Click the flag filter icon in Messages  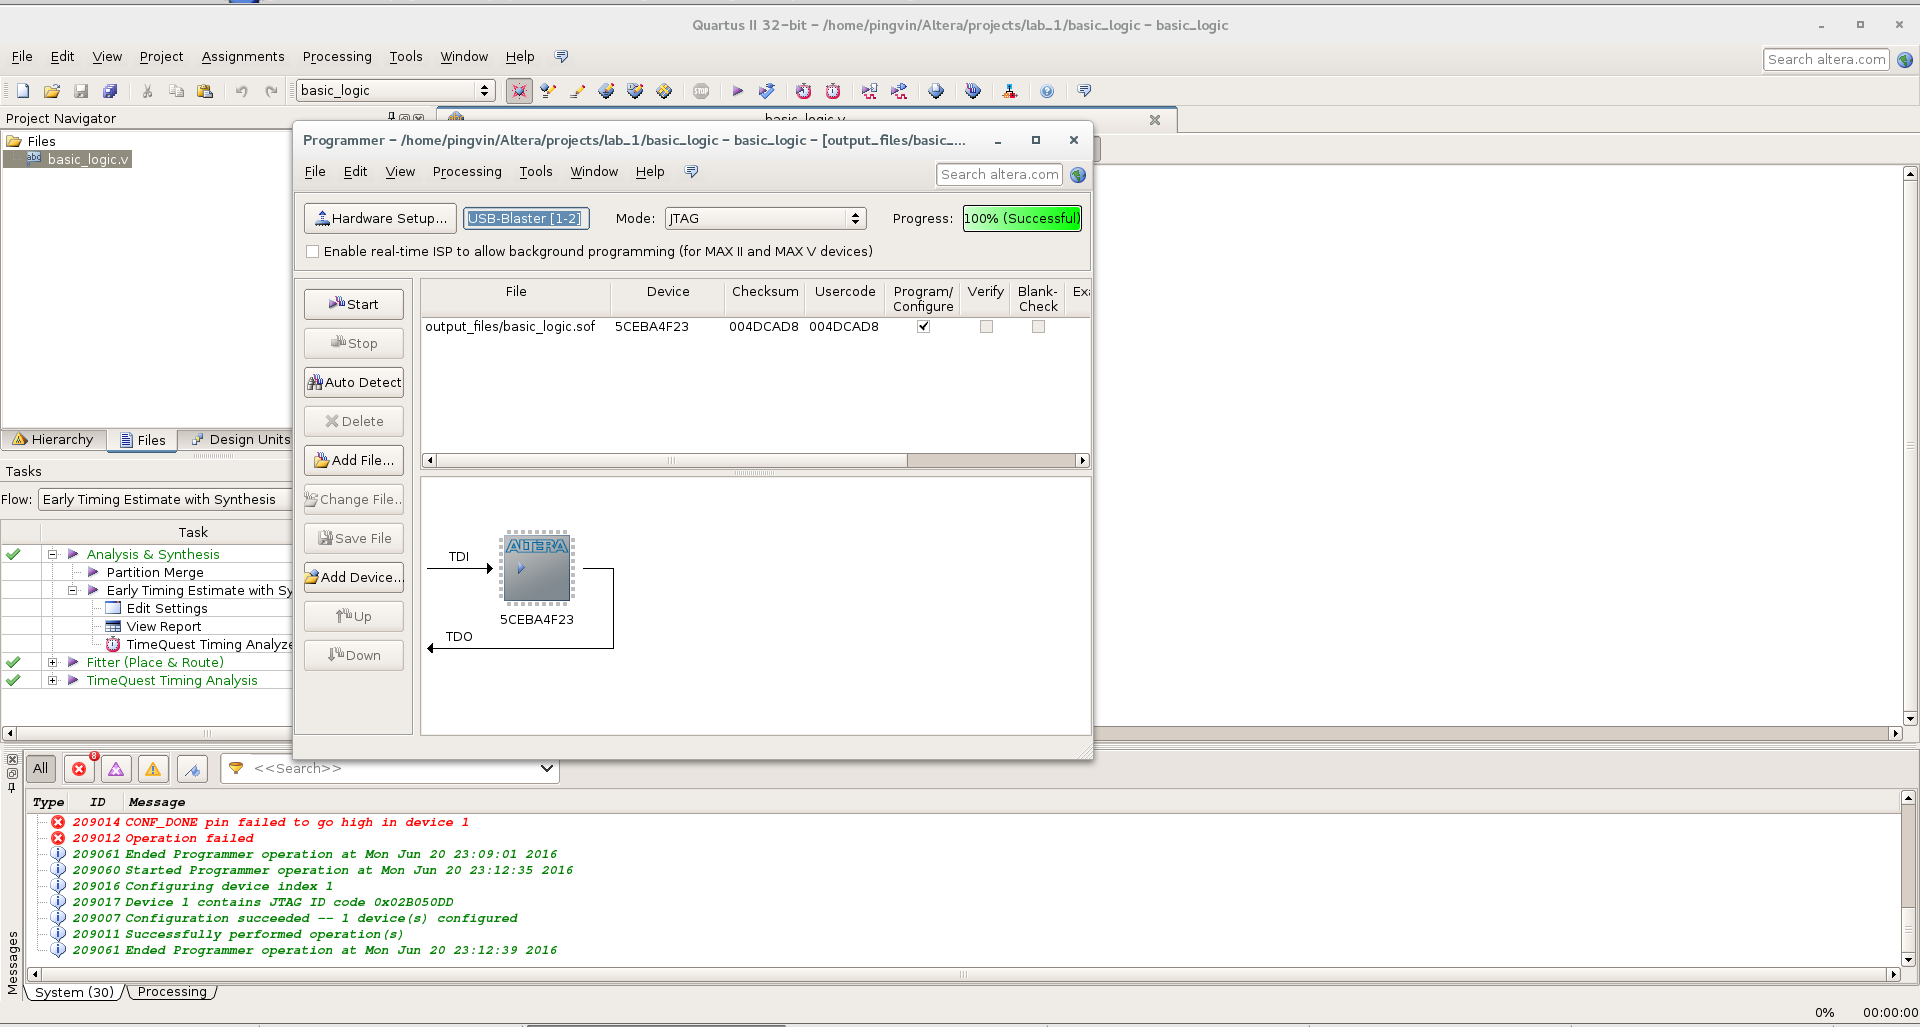(x=192, y=769)
